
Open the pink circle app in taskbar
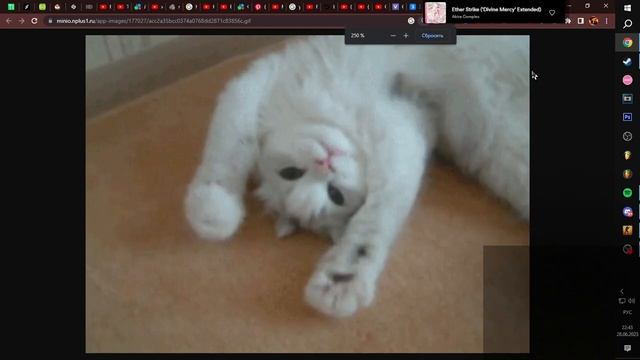point(627,80)
